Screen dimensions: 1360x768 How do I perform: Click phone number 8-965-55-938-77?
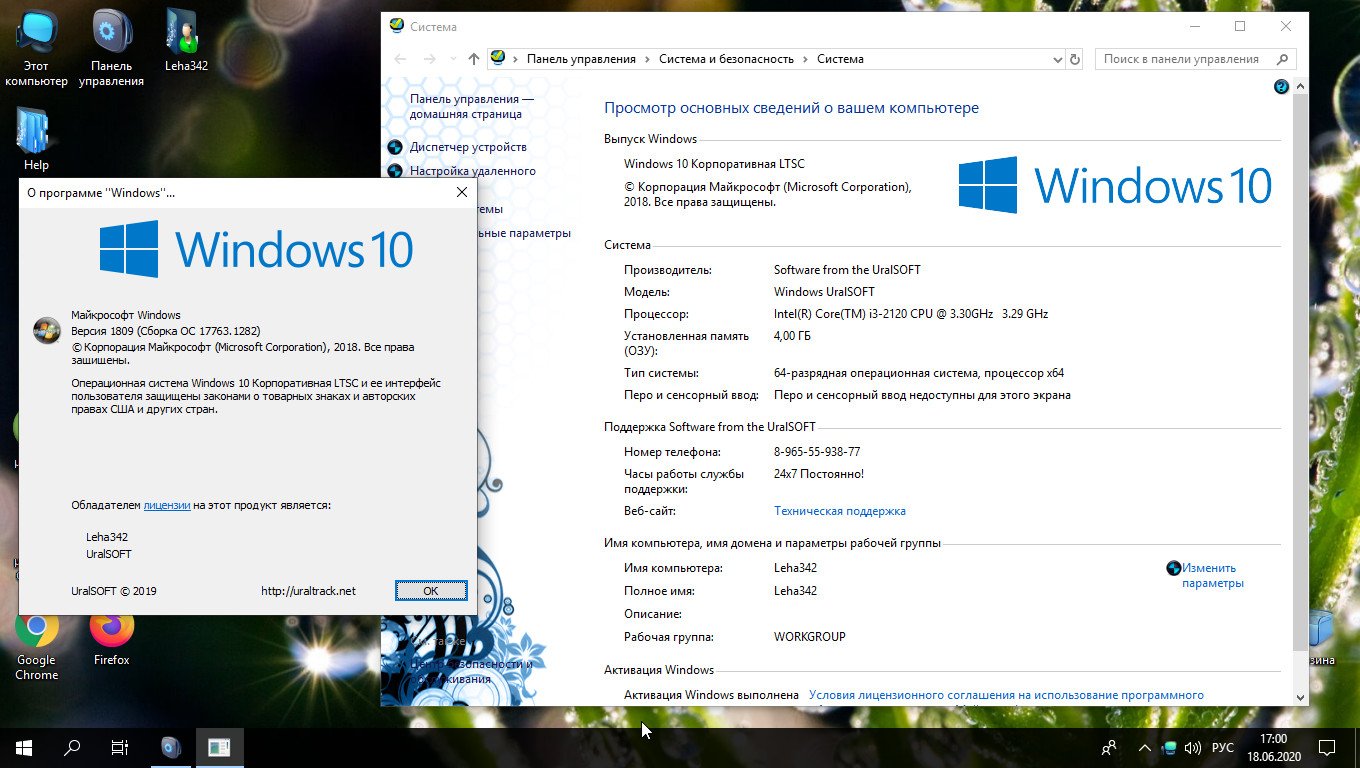click(x=817, y=452)
